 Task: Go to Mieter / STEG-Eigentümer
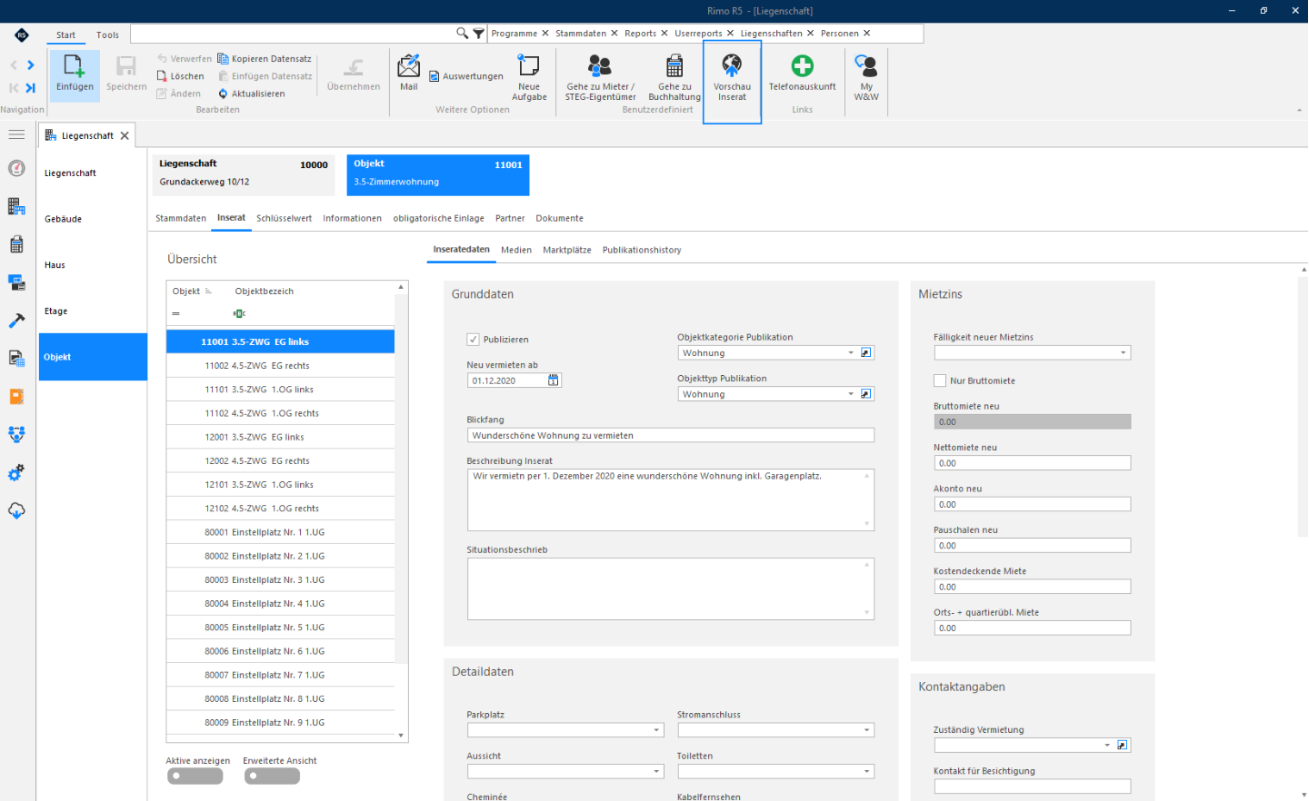point(600,77)
